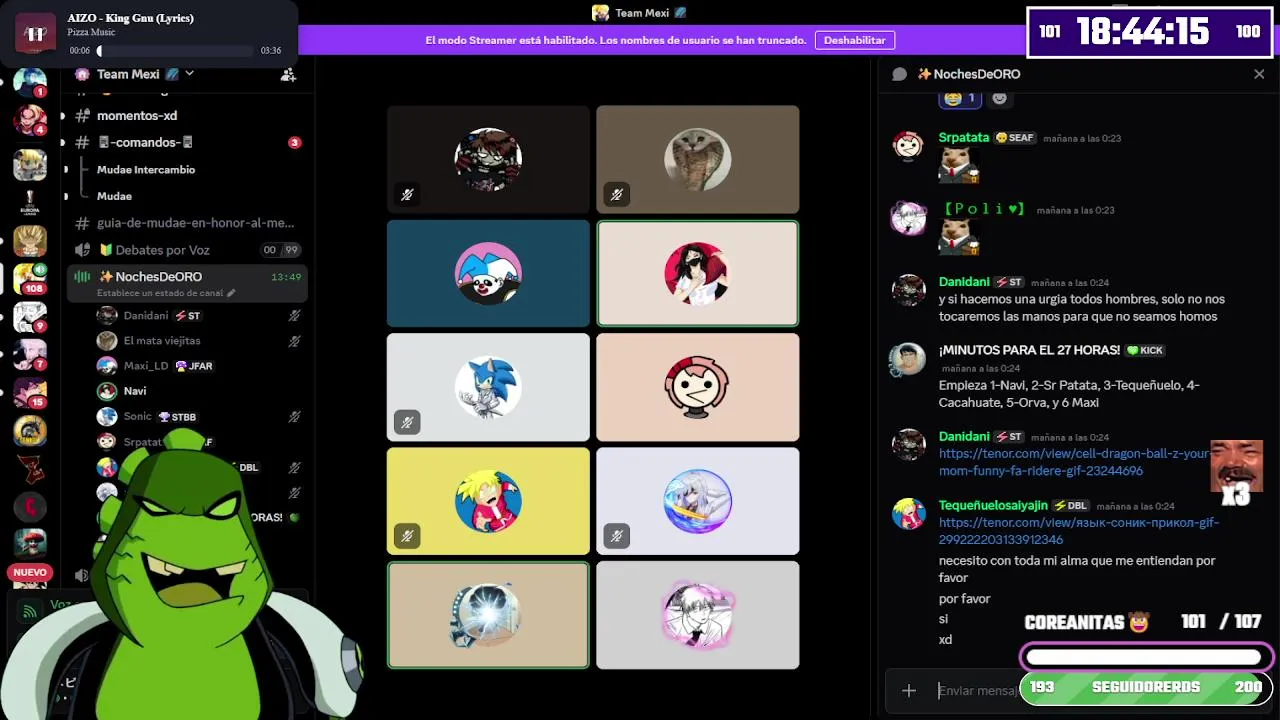Open the guia-de-mudae-en-honor-al-me... channel

[x=195, y=223]
